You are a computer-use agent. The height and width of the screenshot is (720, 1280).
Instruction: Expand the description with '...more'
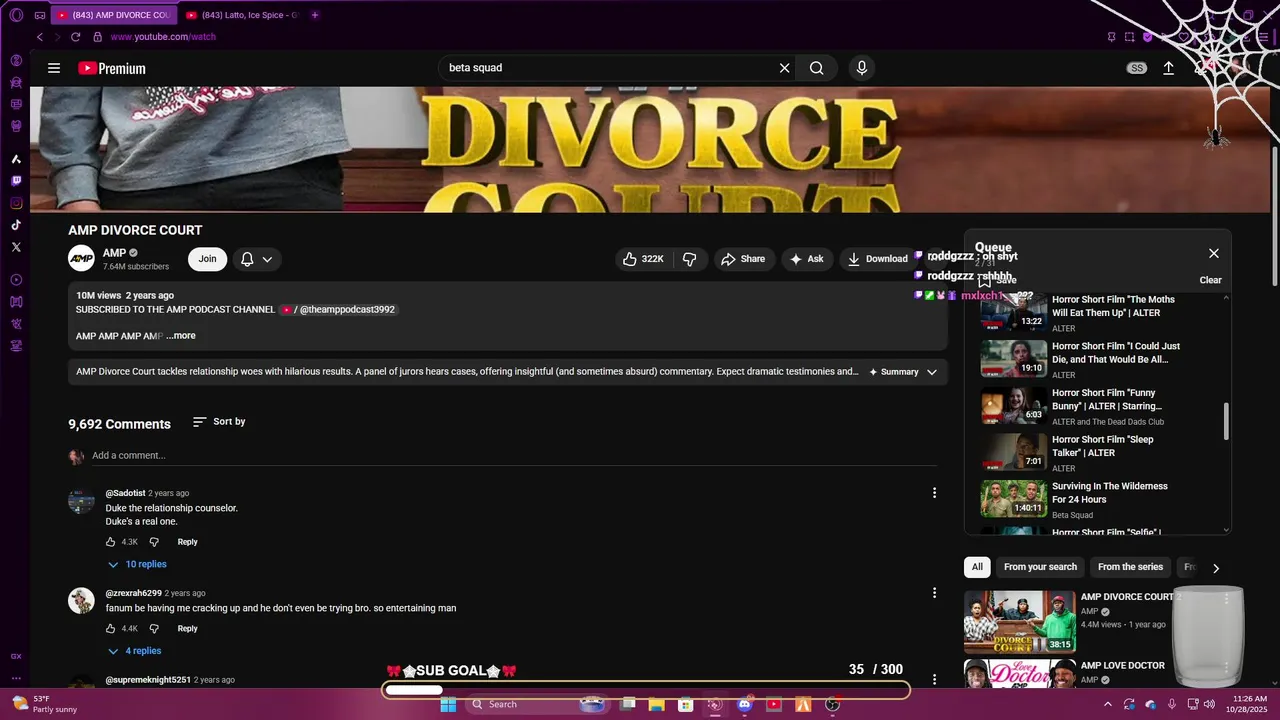181,336
